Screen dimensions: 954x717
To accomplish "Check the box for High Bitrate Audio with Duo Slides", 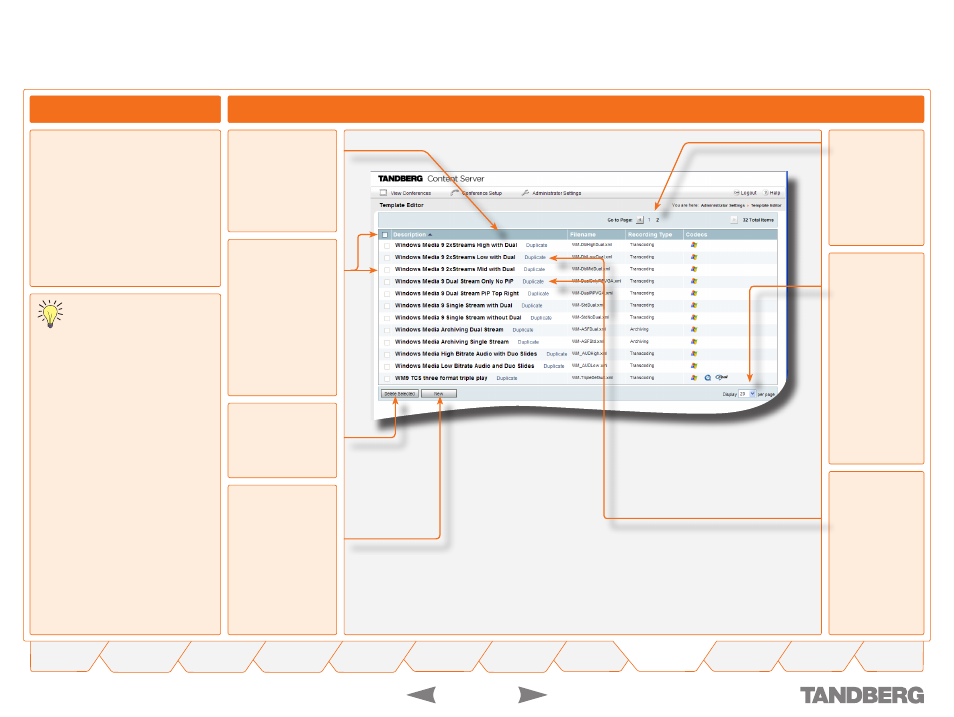I will tap(387, 354).
